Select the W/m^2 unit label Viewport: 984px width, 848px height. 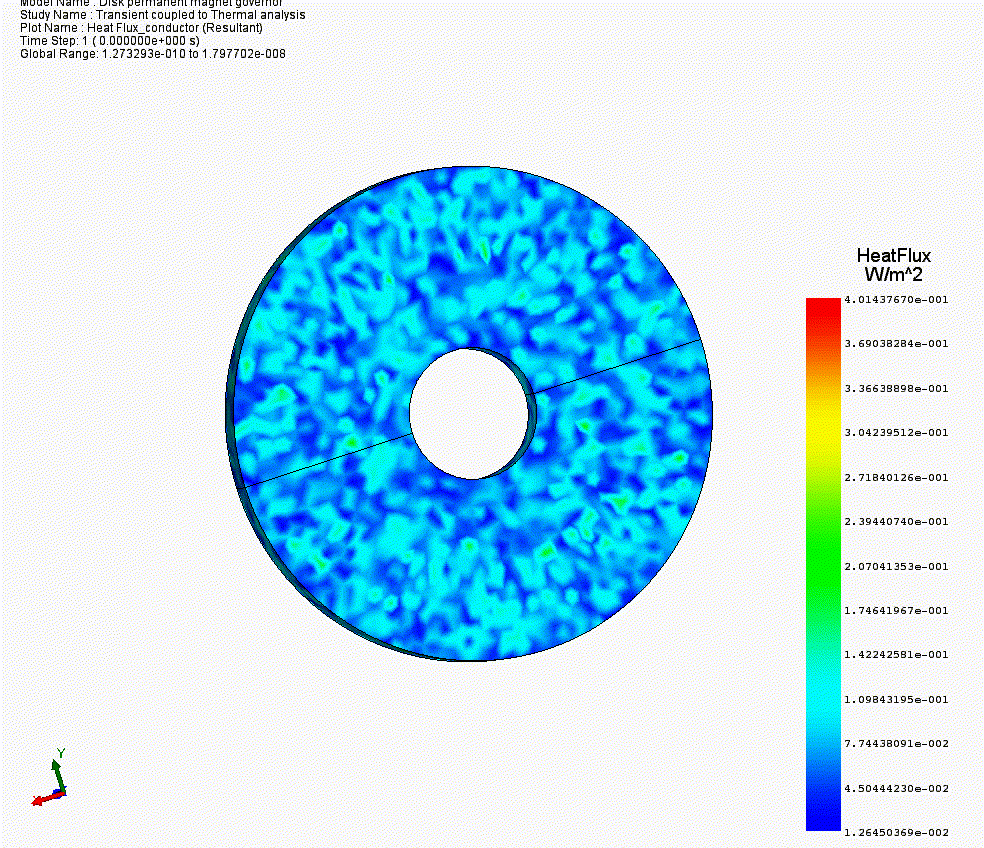(x=892, y=274)
